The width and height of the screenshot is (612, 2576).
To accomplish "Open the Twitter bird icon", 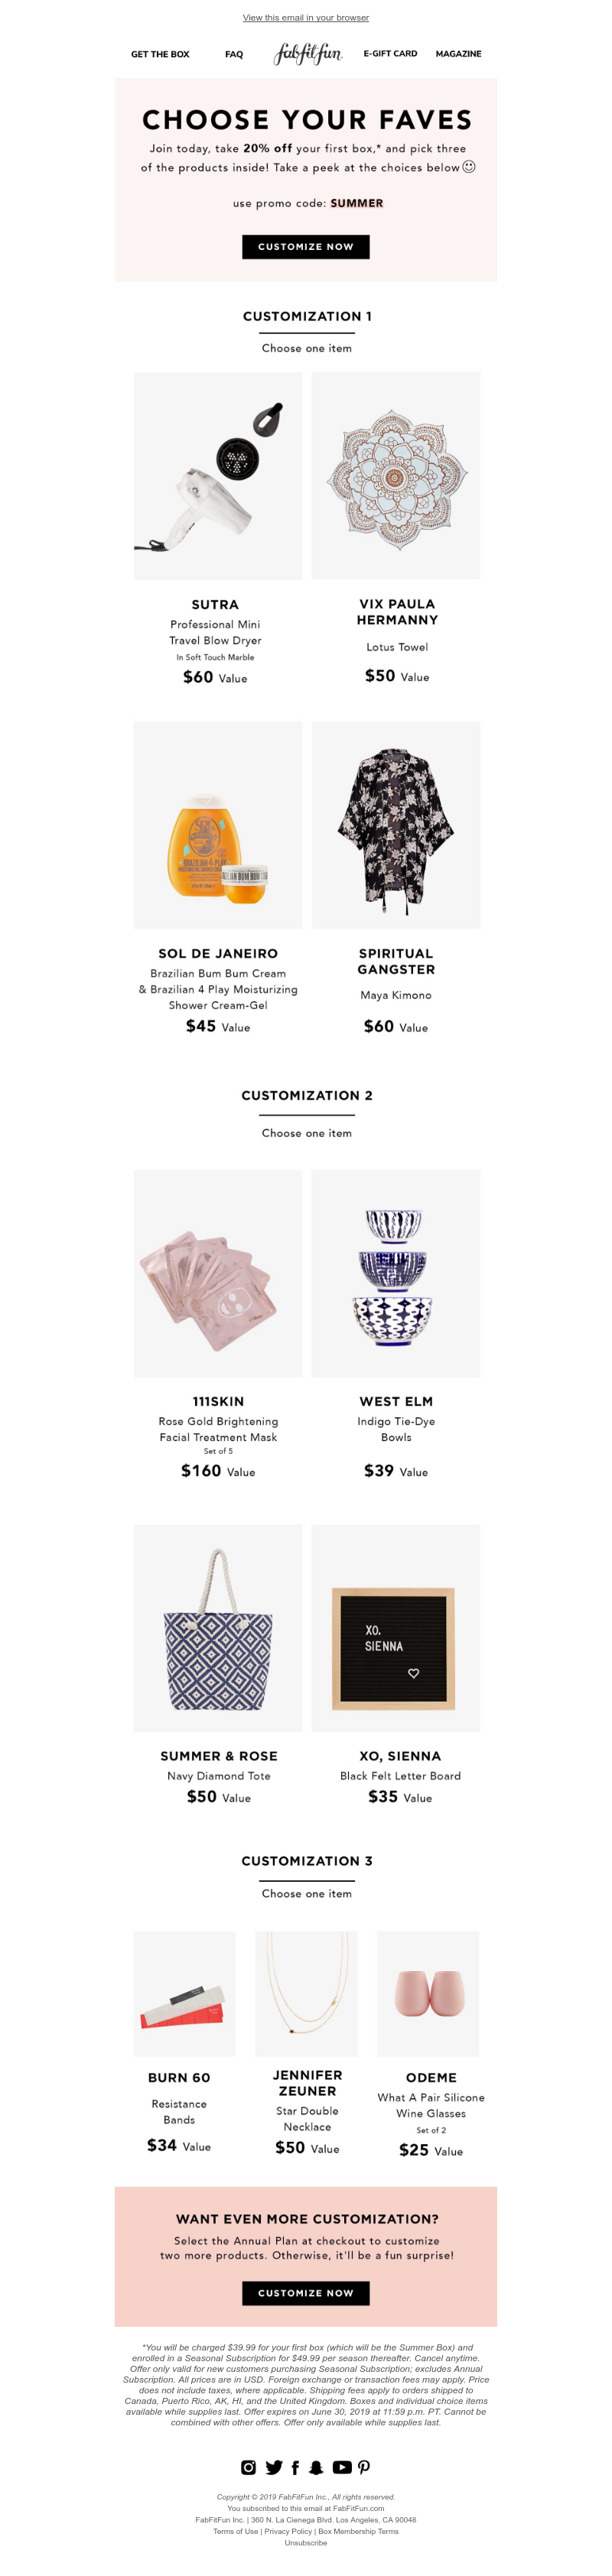I will (274, 2467).
